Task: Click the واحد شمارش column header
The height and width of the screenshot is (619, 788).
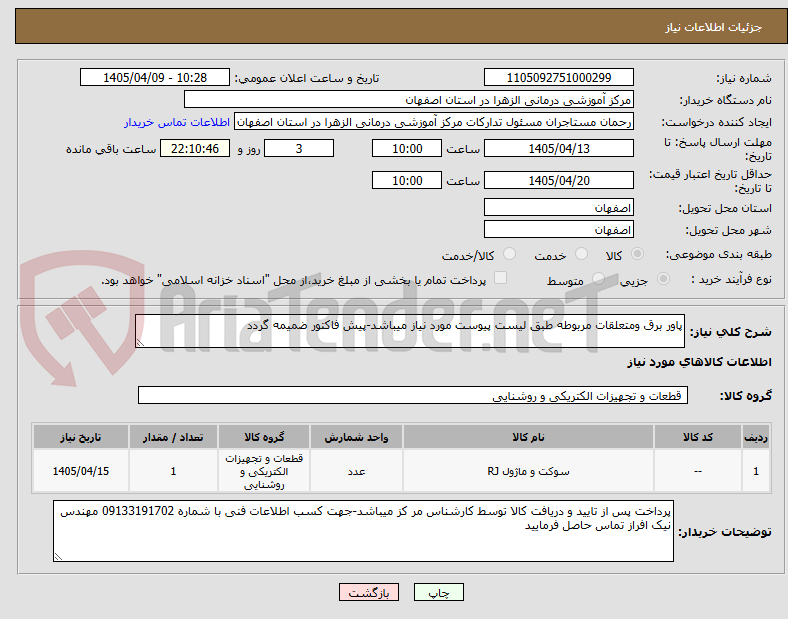Action: tap(356, 437)
